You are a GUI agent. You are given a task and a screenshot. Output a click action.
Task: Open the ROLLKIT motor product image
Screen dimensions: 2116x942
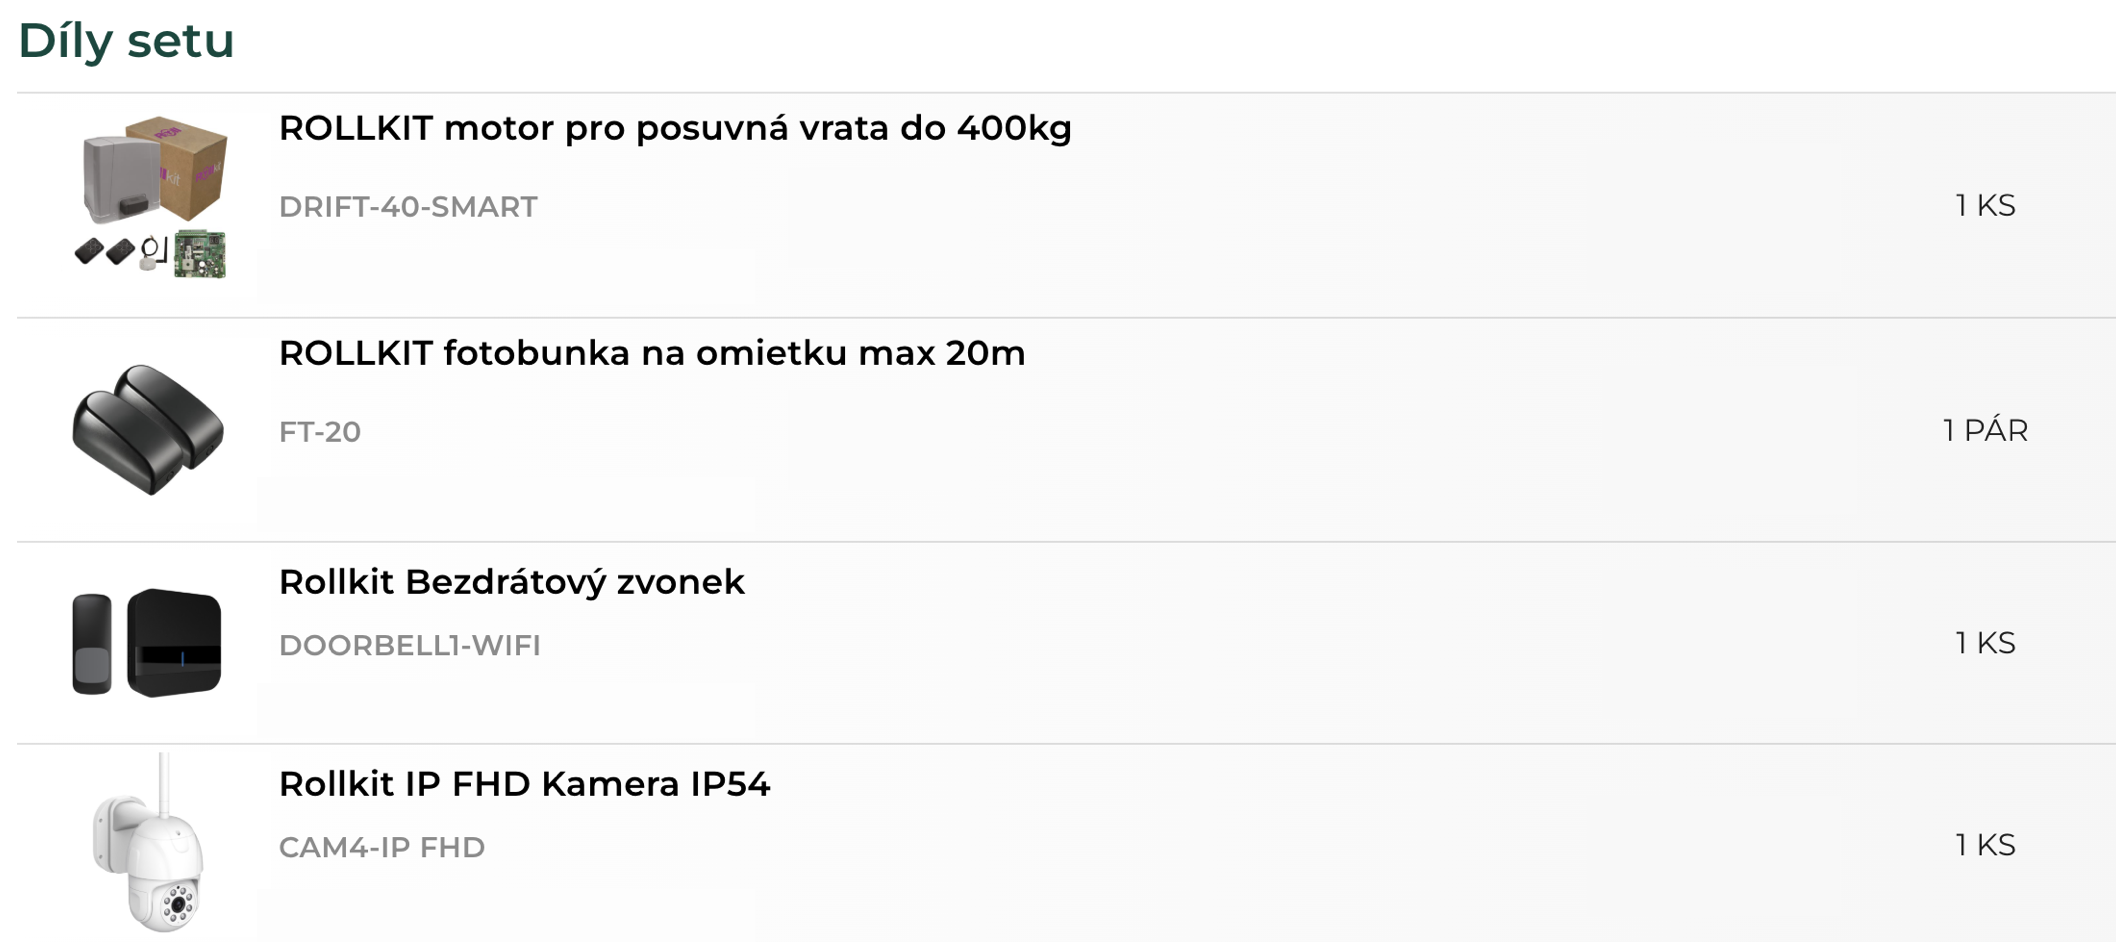click(150, 197)
